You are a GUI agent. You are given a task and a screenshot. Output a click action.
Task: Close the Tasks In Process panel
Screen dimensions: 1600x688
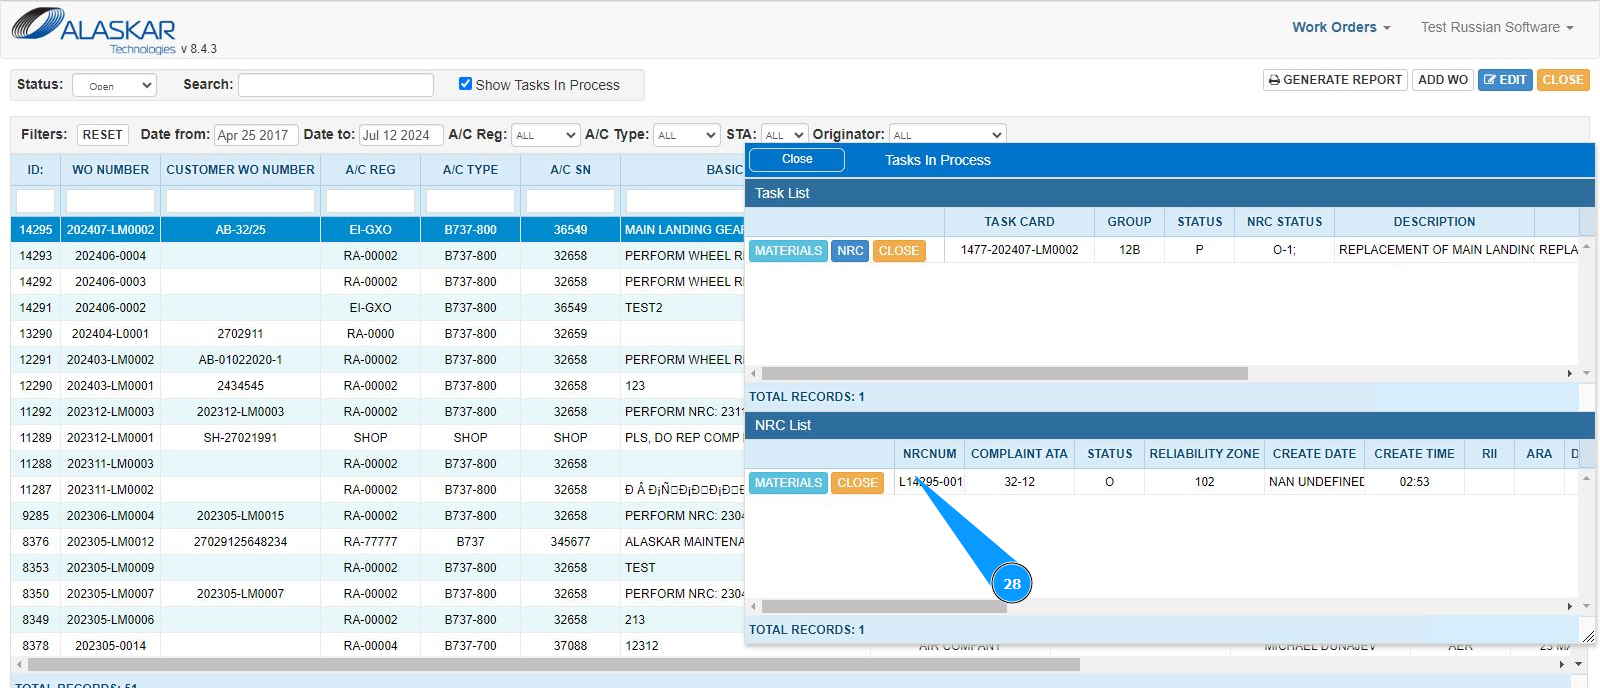click(x=797, y=160)
